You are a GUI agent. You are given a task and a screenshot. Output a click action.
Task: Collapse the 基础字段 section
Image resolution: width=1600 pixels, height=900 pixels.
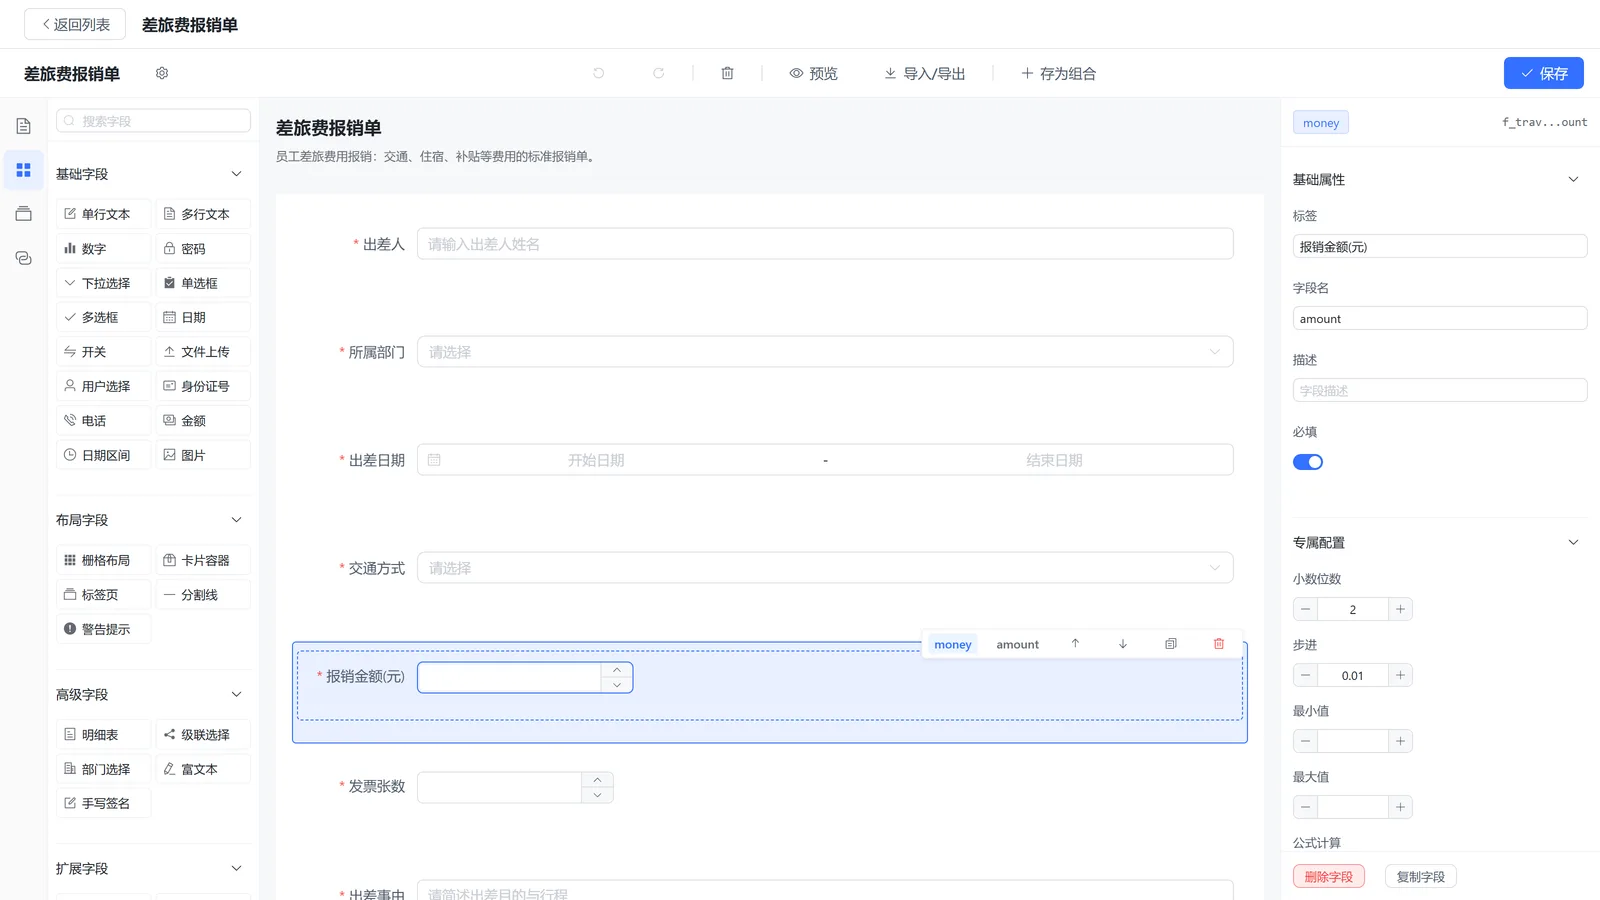pos(237,174)
